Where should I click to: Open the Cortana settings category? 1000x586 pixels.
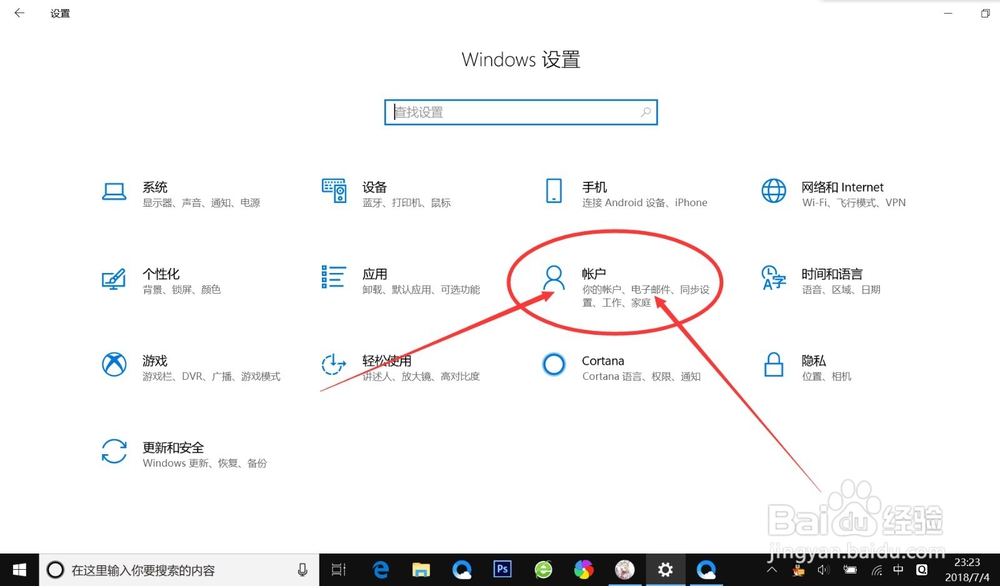click(621, 367)
